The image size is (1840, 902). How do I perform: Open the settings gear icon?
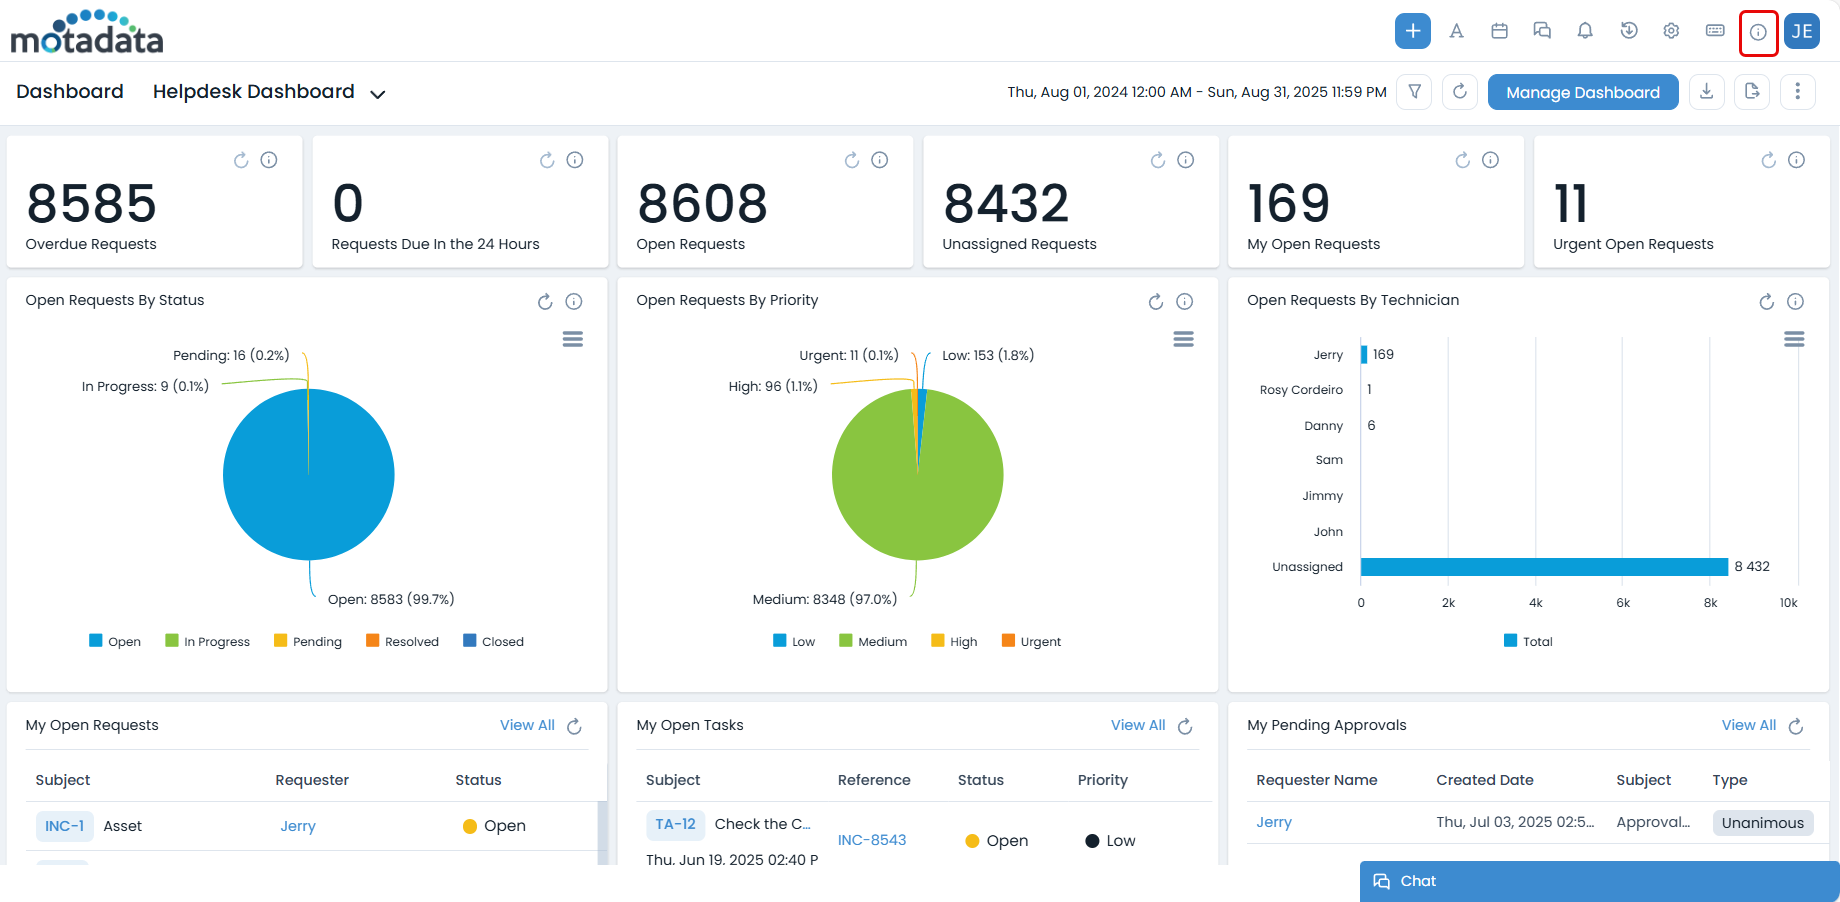[1671, 31]
